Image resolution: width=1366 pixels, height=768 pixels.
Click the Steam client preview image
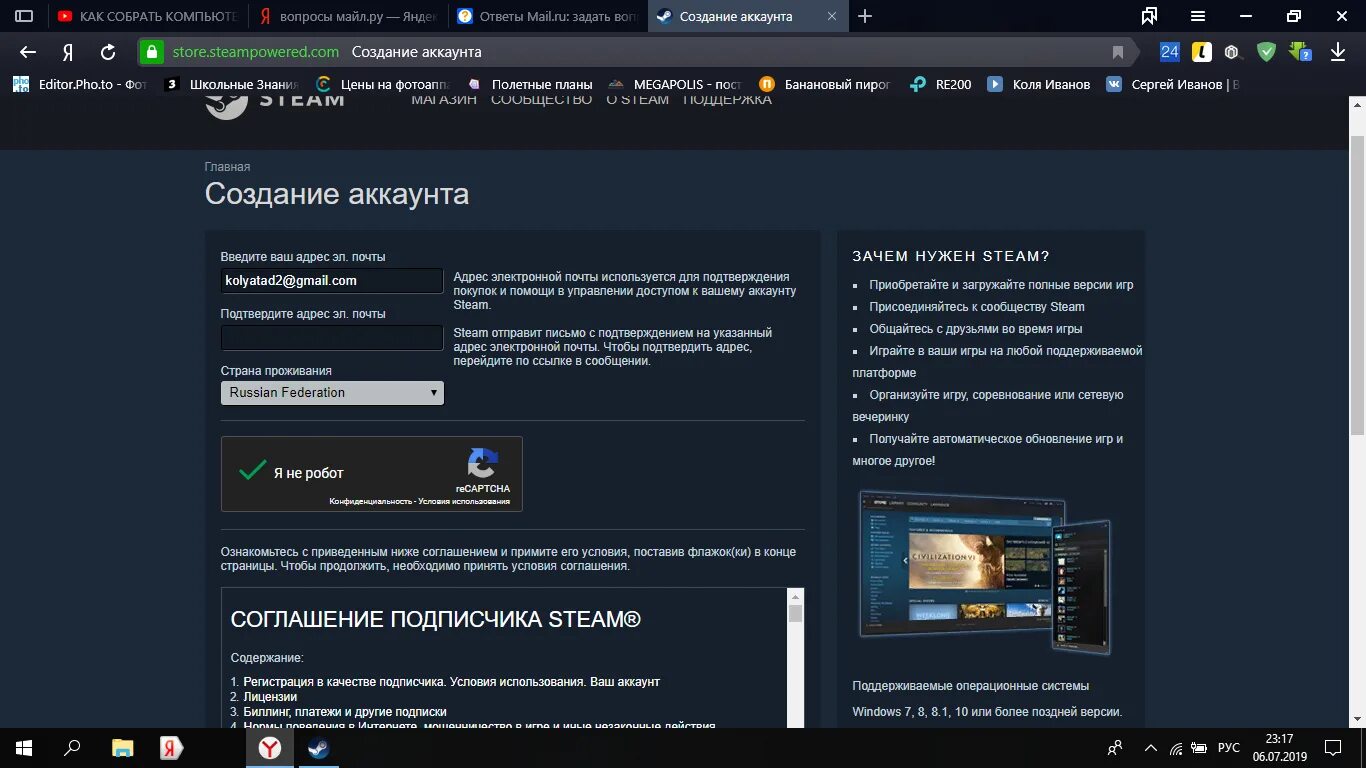(x=985, y=572)
